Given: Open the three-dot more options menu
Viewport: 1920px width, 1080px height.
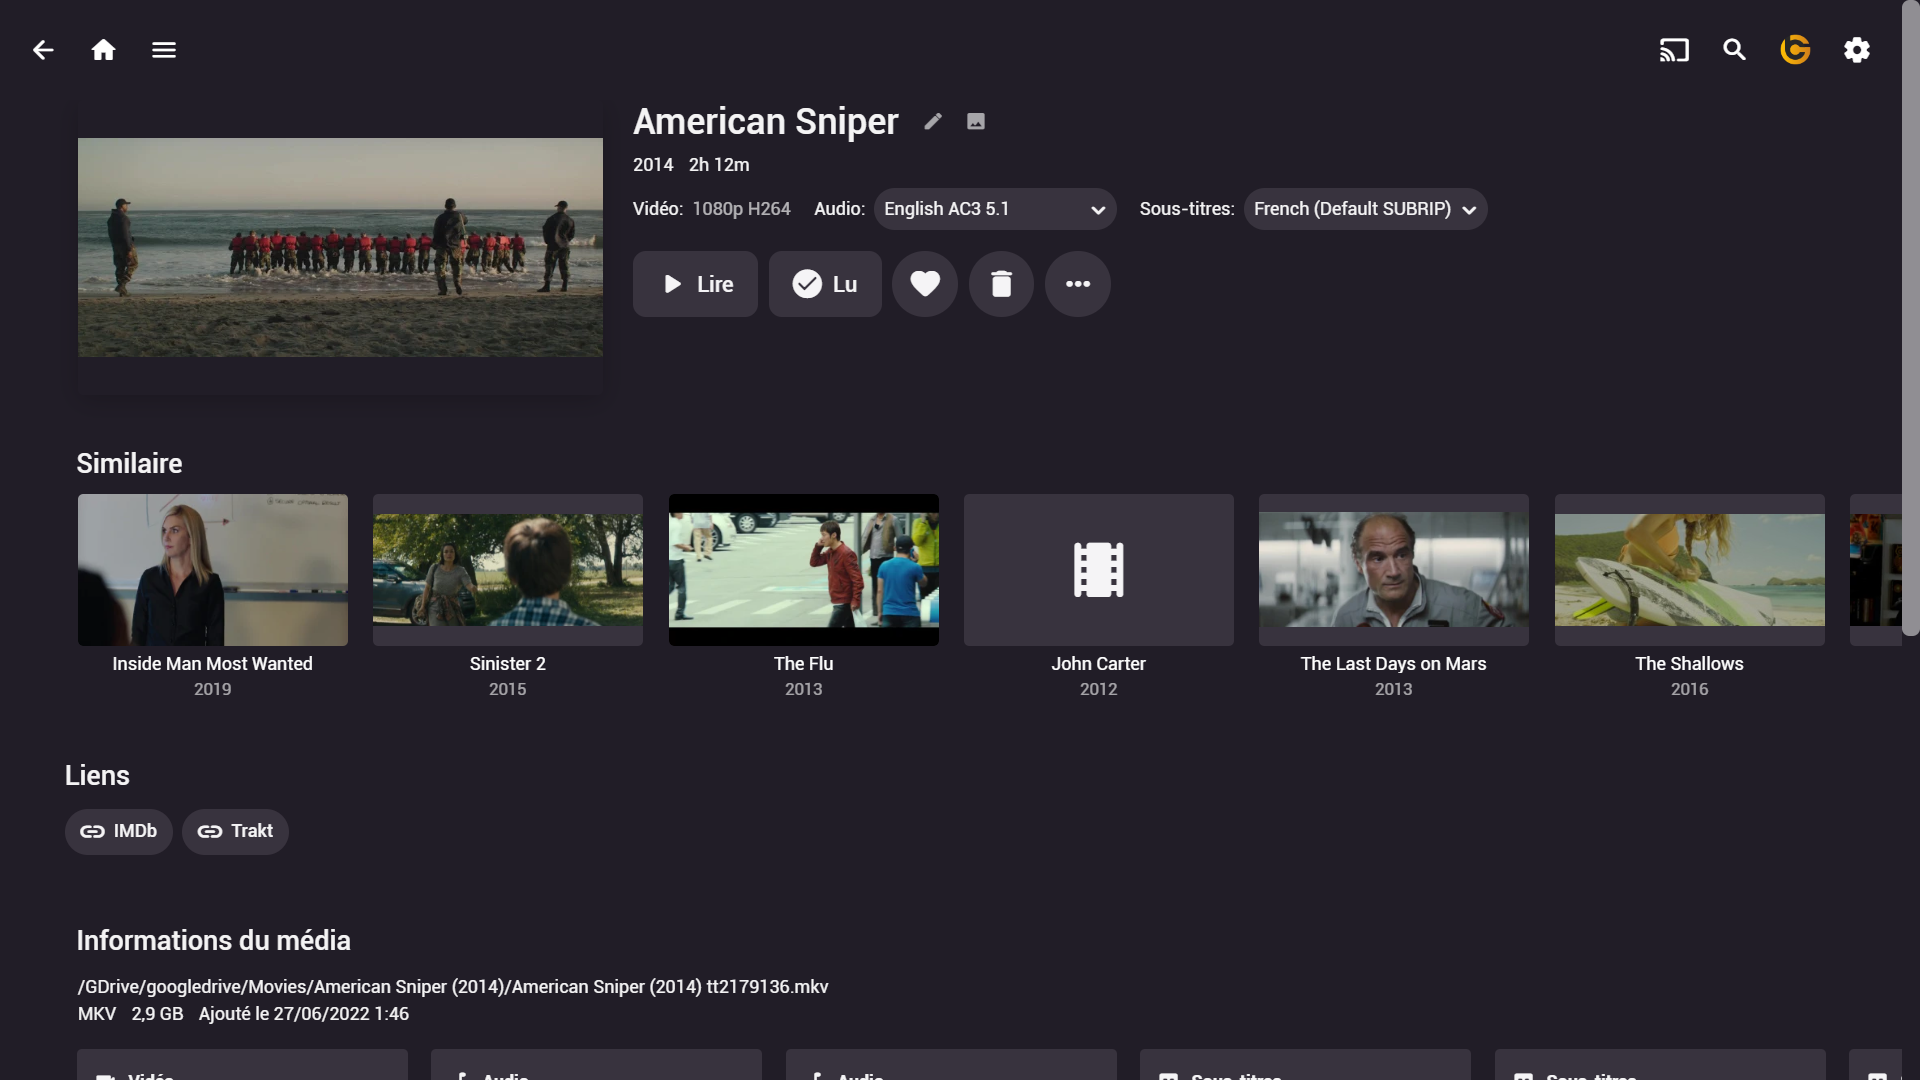Looking at the screenshot, I should pos(1078,284).
